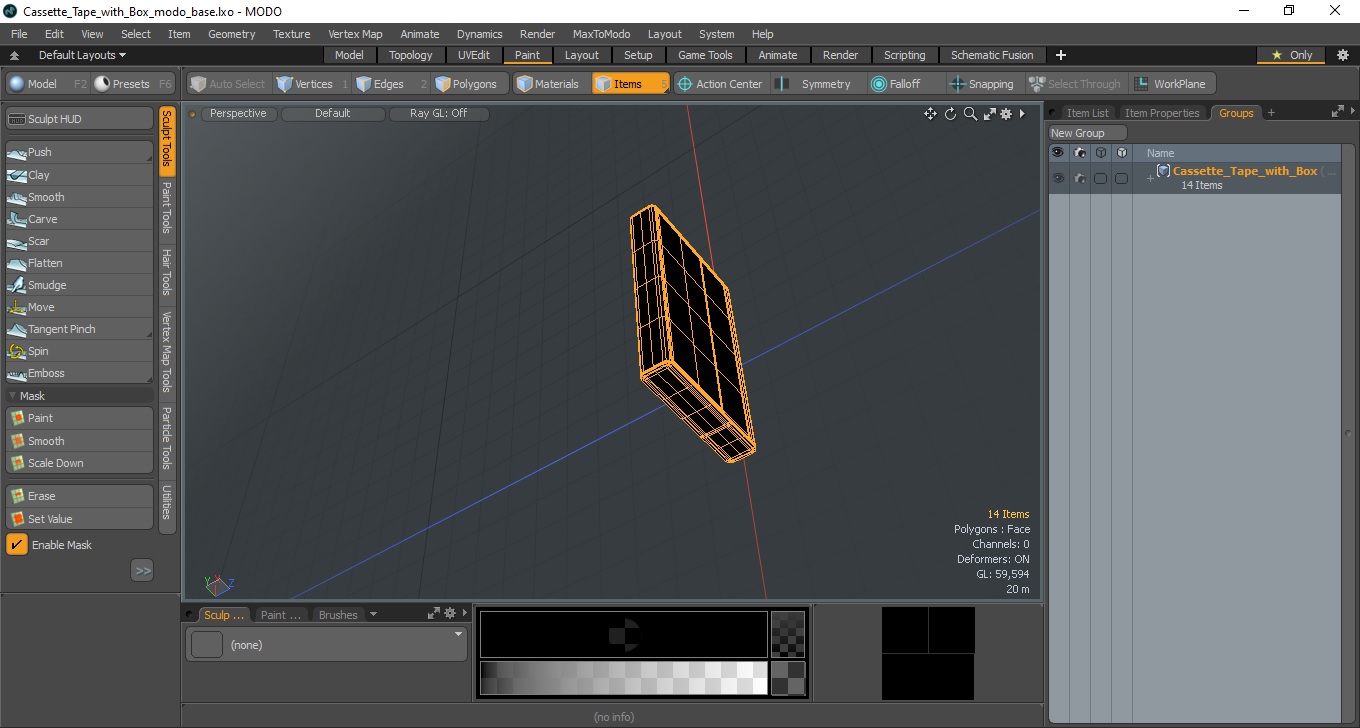
Task: Select the Carve sculpt tool
Action: (79, 219)
